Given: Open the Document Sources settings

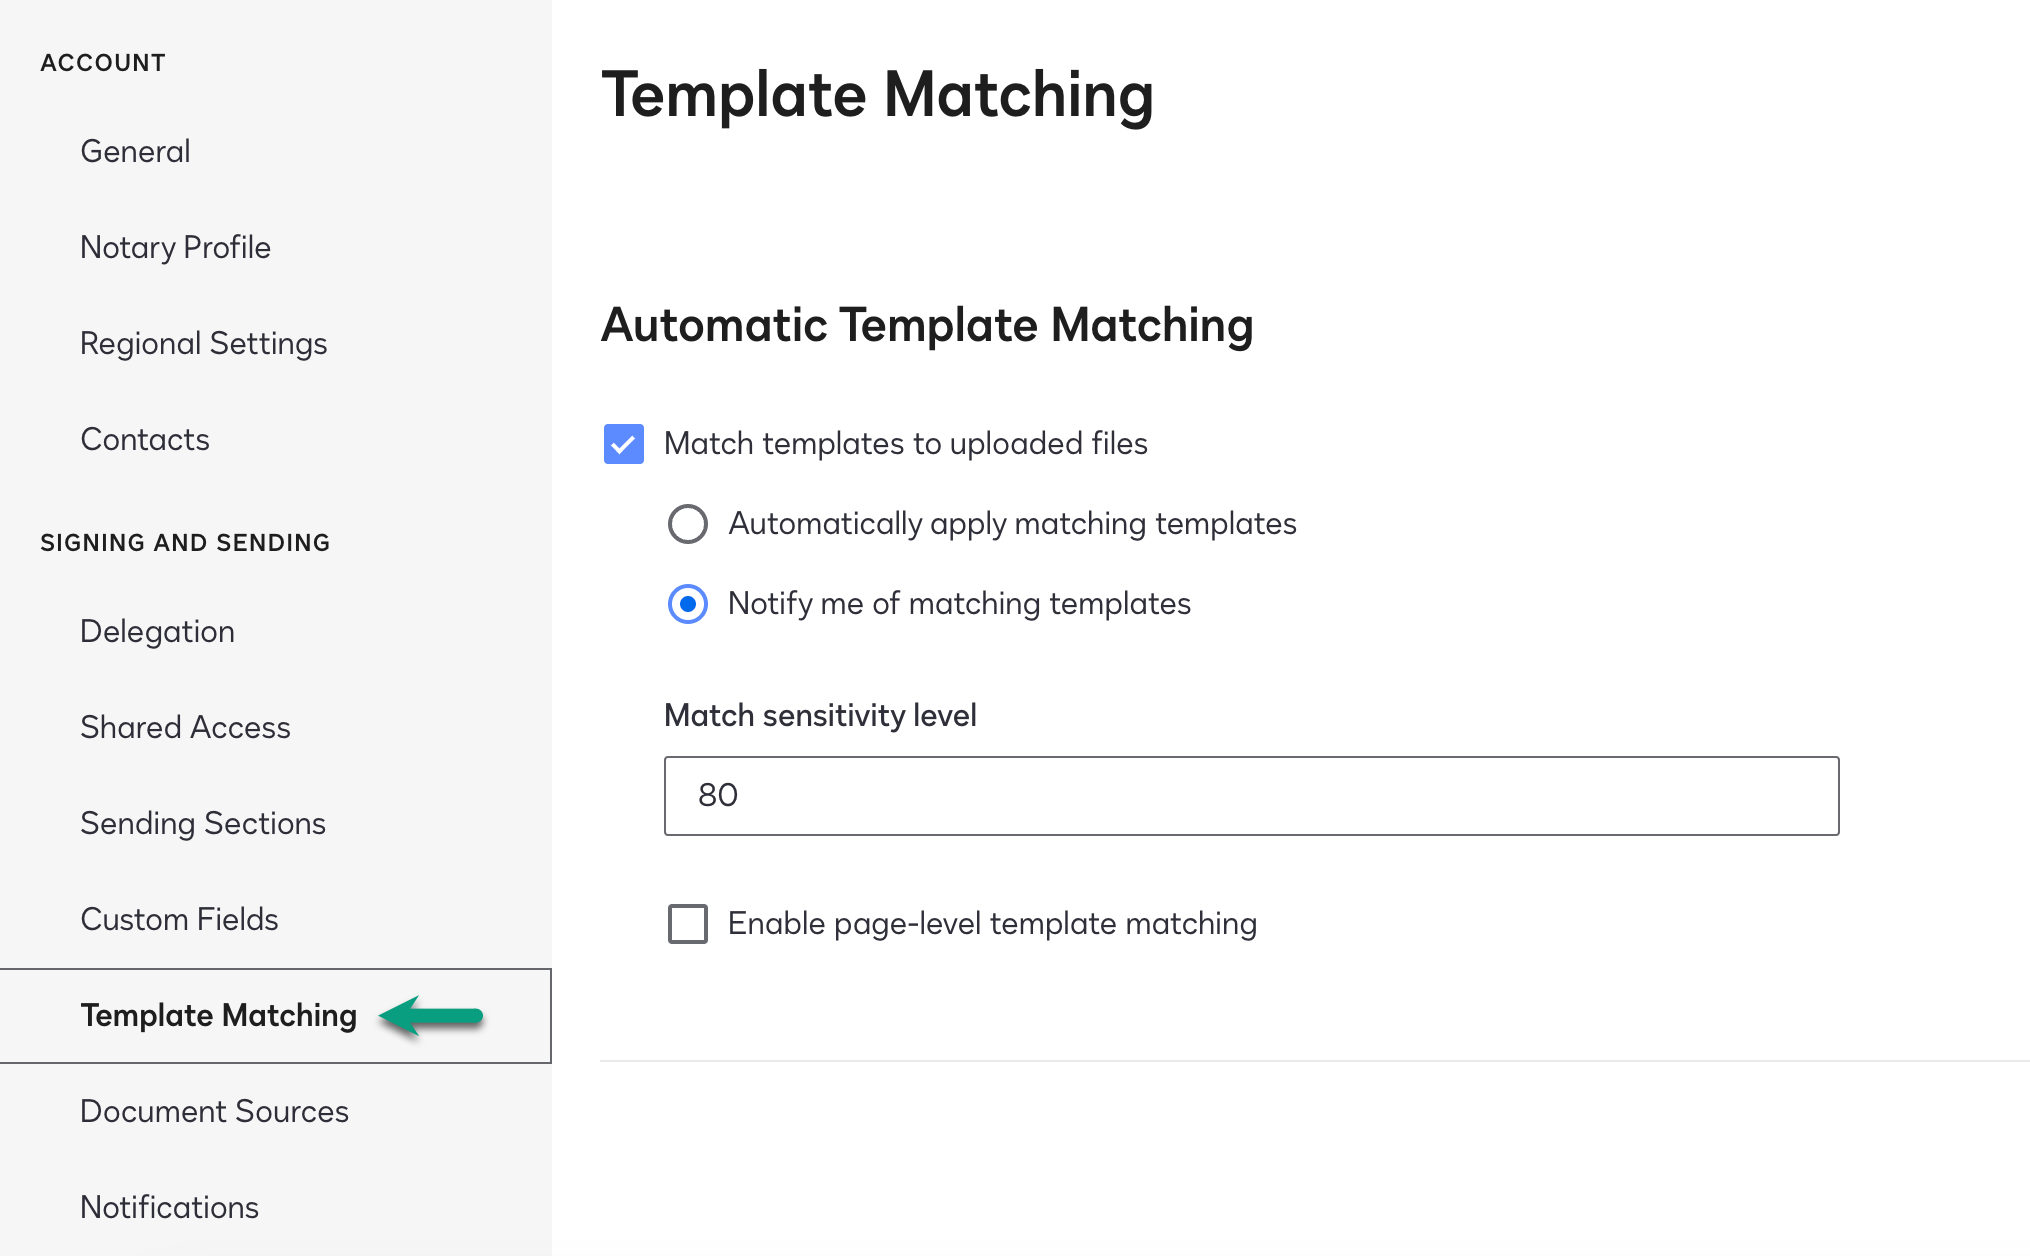Looking at the screenshot, I should 214,1111.
